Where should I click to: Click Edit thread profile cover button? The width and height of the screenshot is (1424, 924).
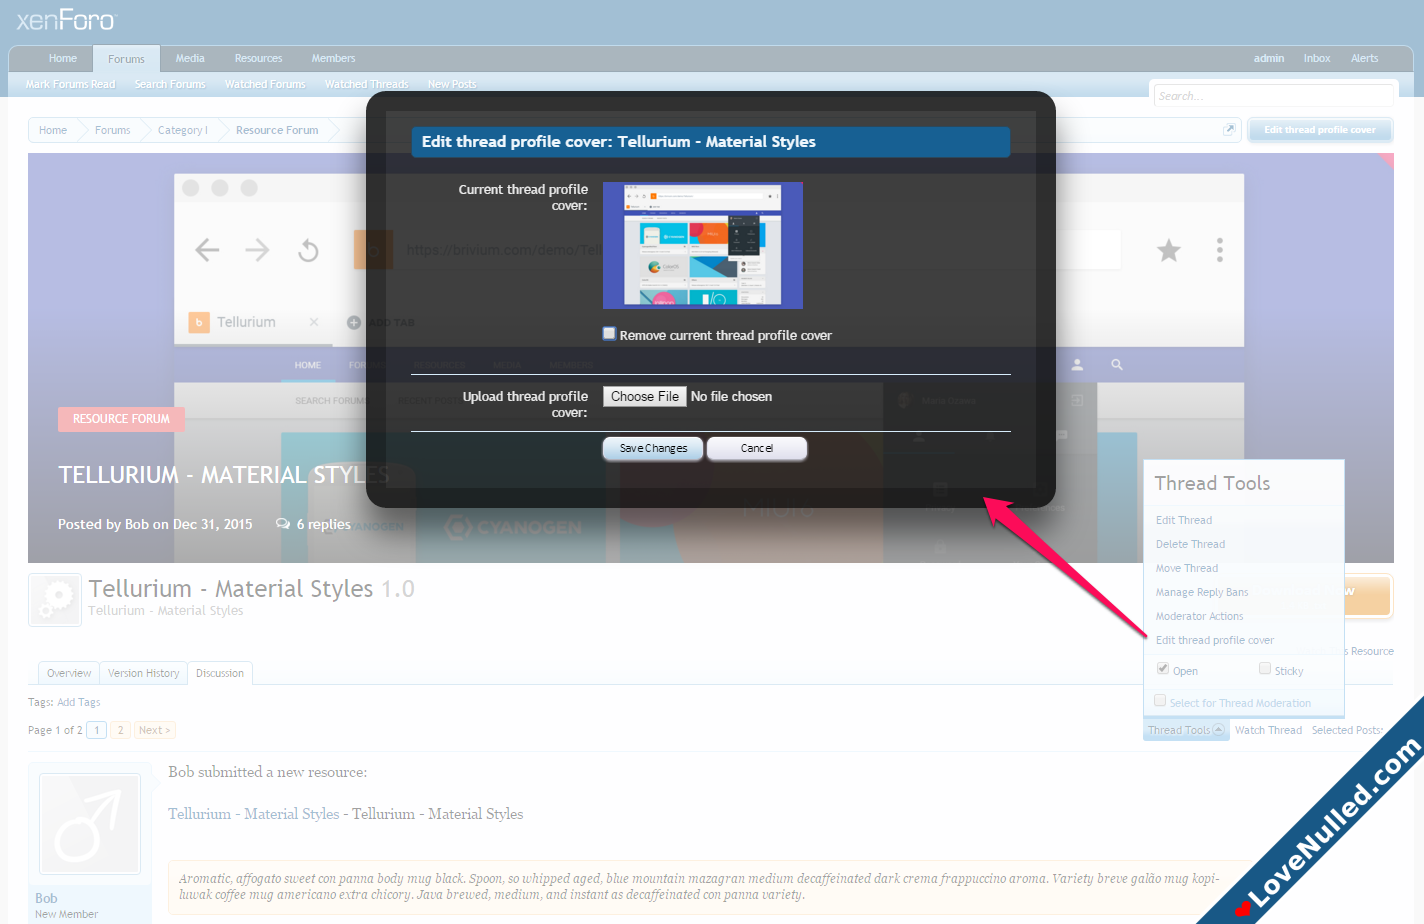(x=1320, y=130)
